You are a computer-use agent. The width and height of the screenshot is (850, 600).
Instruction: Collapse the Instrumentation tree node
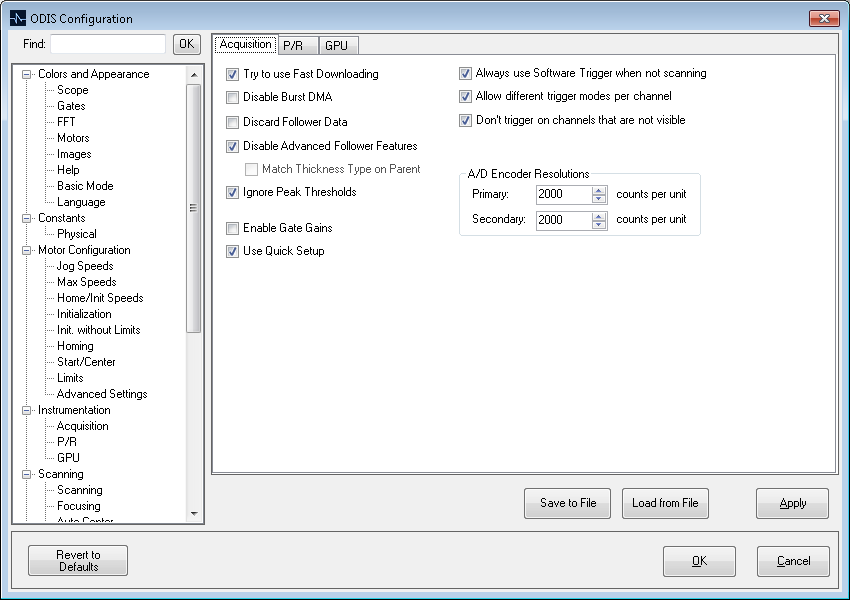point(27,410)
